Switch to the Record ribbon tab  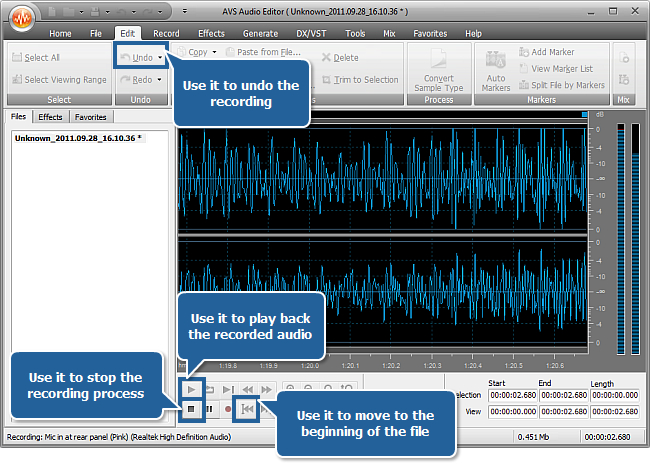point(166,34)
